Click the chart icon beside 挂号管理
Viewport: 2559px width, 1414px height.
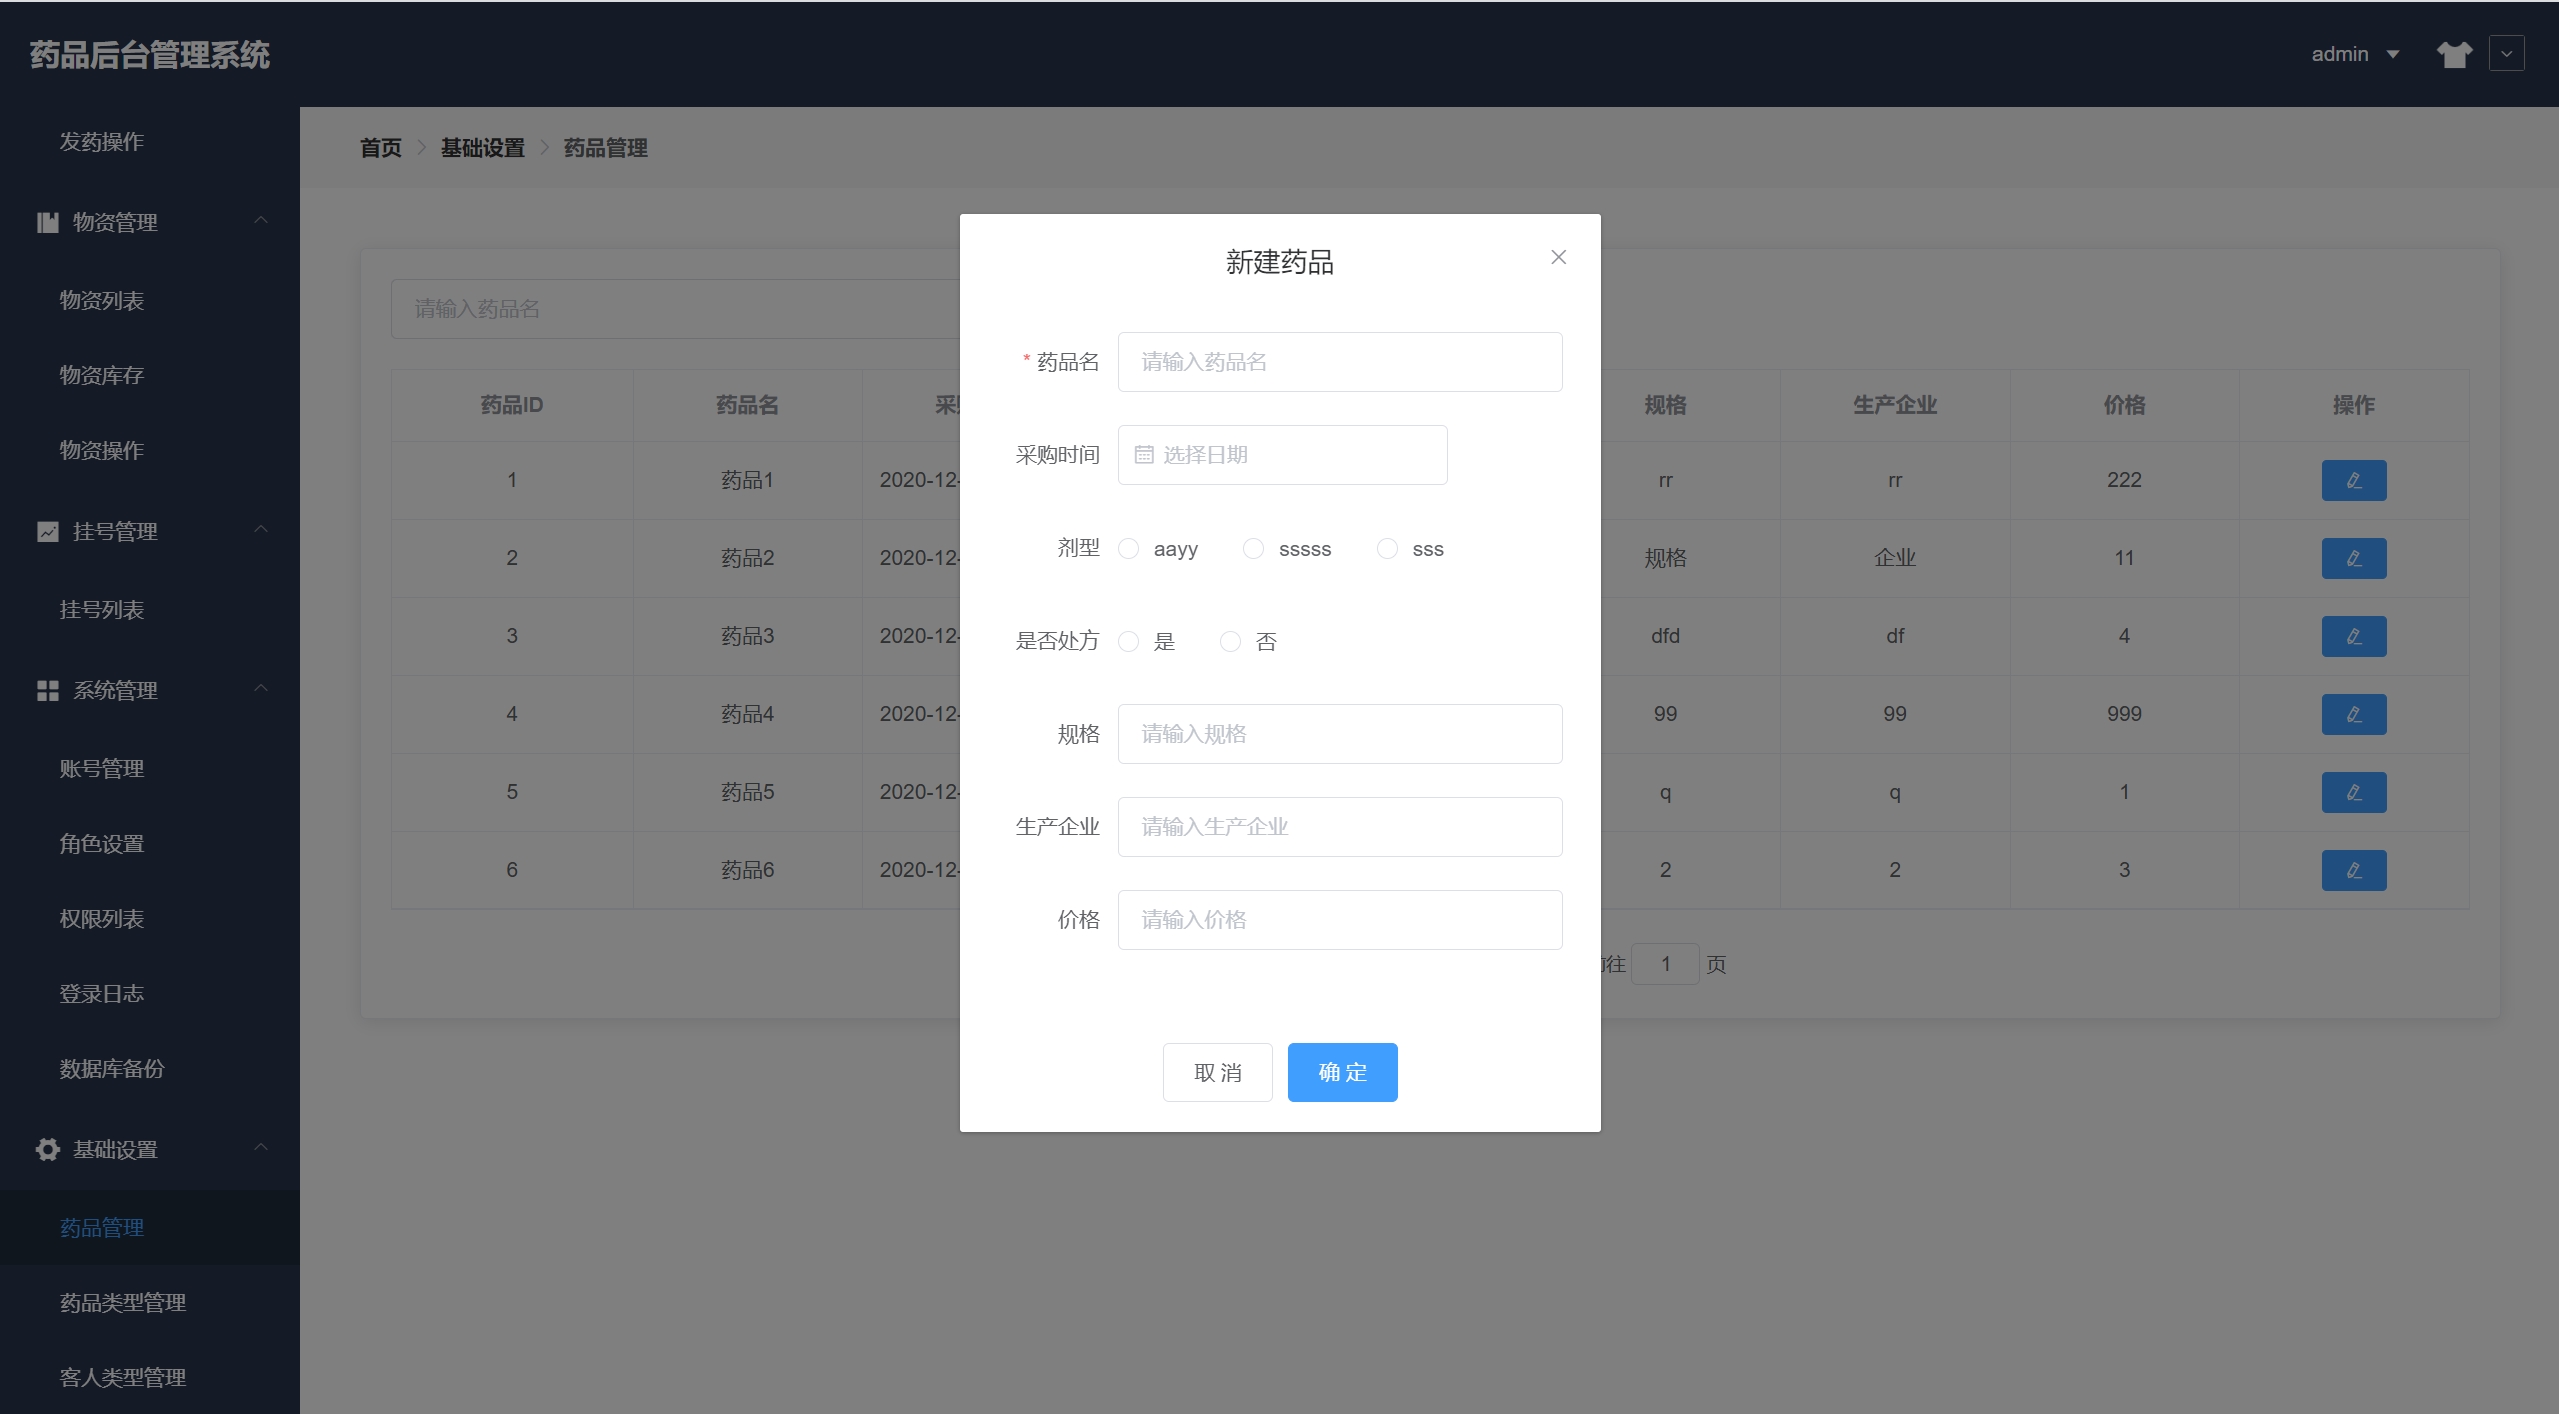point(47,531)
